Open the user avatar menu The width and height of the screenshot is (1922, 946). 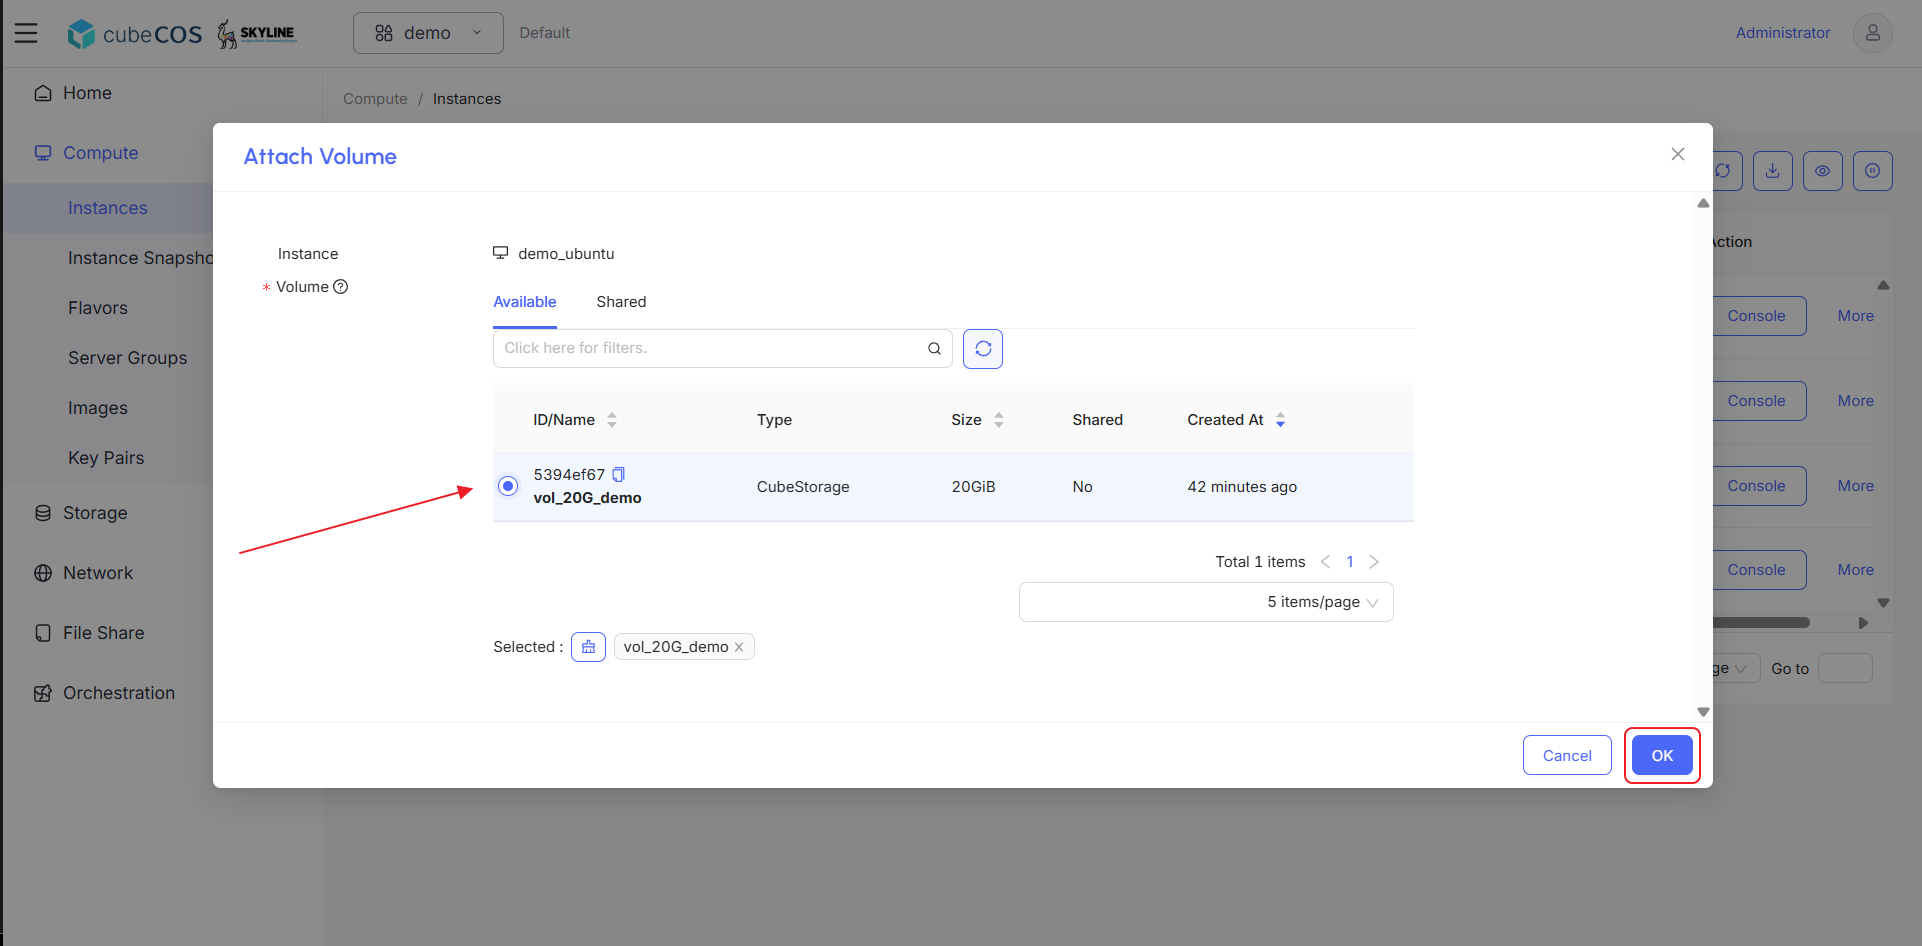tap(1872, 33)
